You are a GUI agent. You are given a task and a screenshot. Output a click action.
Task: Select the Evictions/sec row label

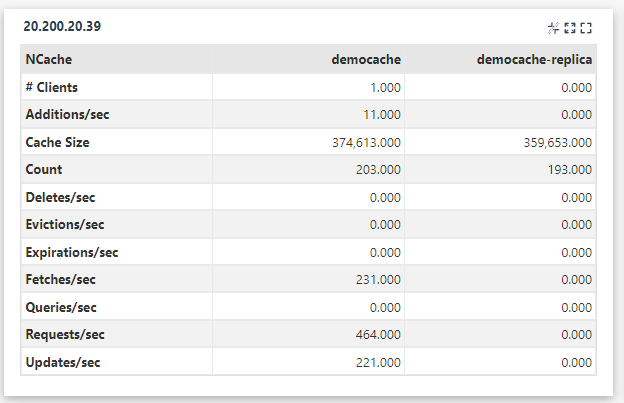click(65, 224)
